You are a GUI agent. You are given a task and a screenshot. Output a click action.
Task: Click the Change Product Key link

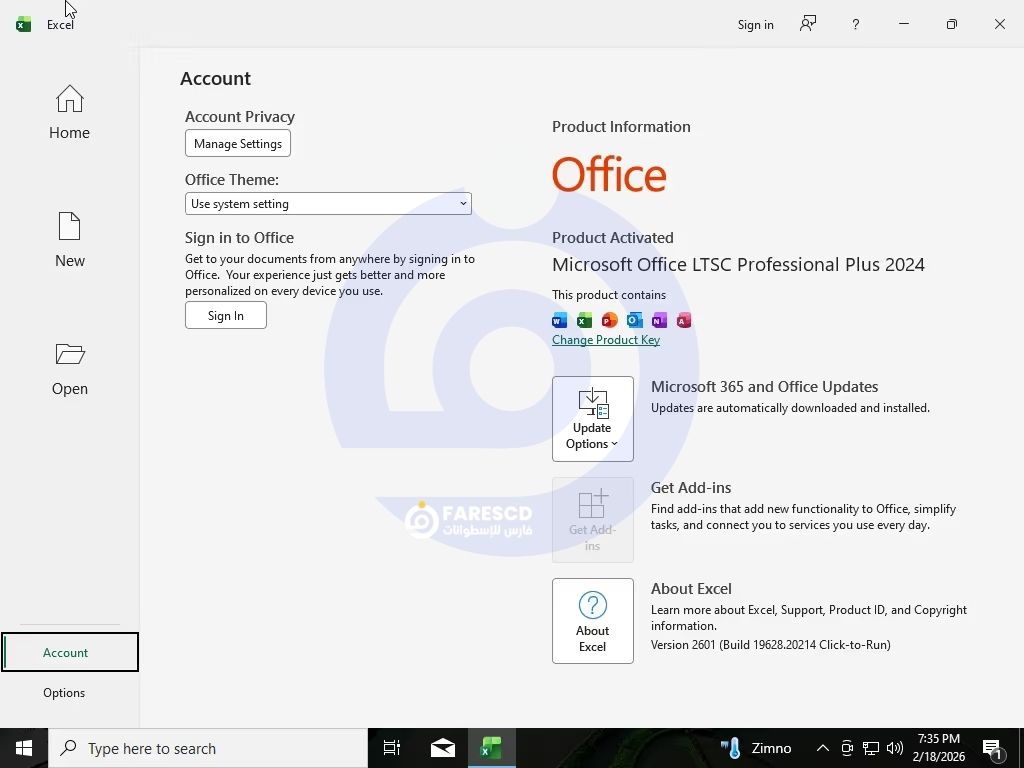tap(605, 340)
